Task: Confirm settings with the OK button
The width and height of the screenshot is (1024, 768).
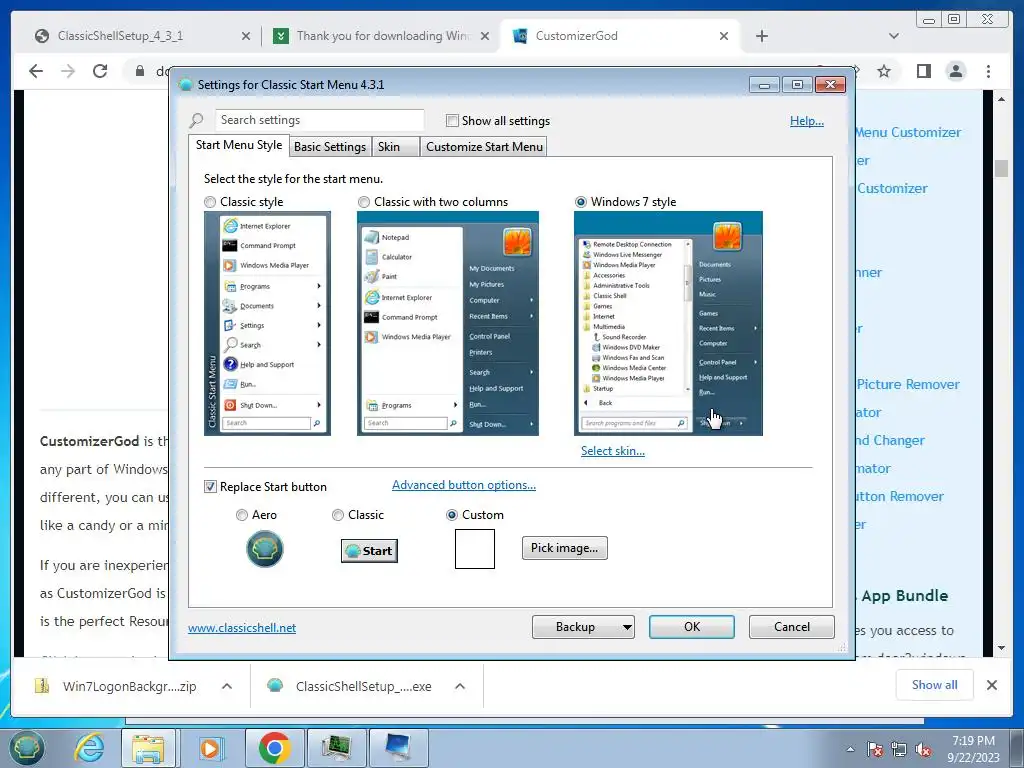Action: click(692, 627)
